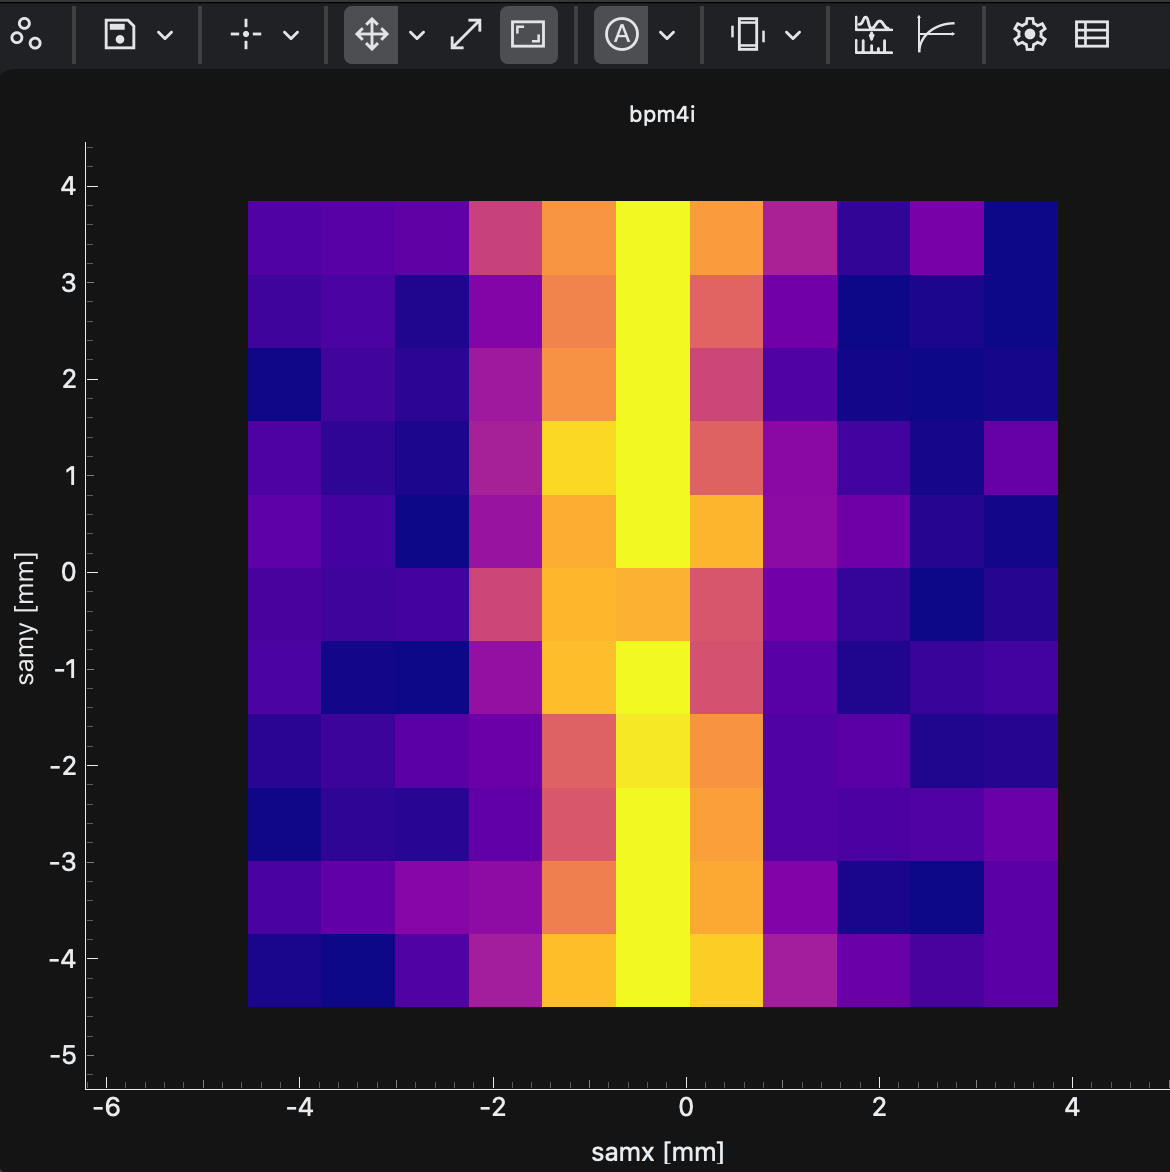
Task: Toggle the rectangle frame button
Action: (528, 34)
